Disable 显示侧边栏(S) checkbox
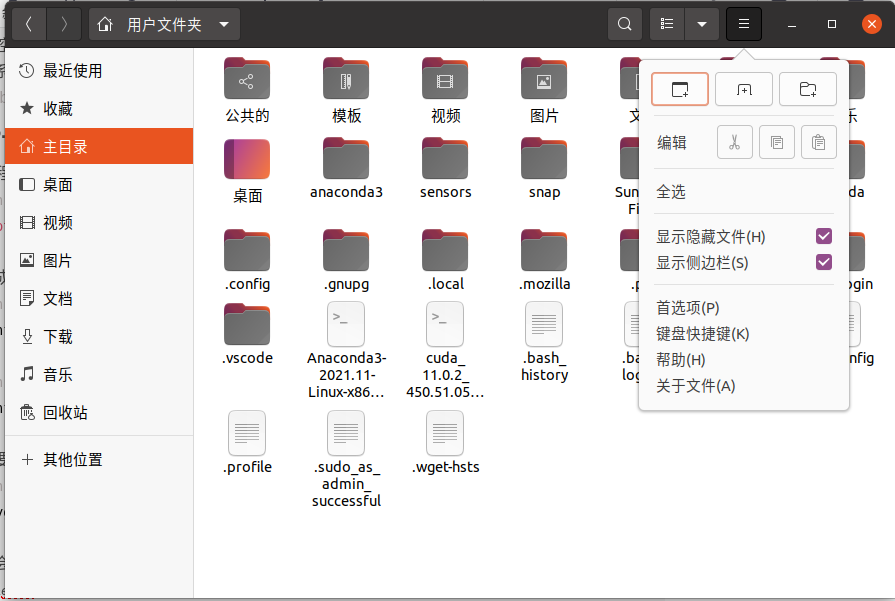Screen dimensions: 895x601 point(824,262)
